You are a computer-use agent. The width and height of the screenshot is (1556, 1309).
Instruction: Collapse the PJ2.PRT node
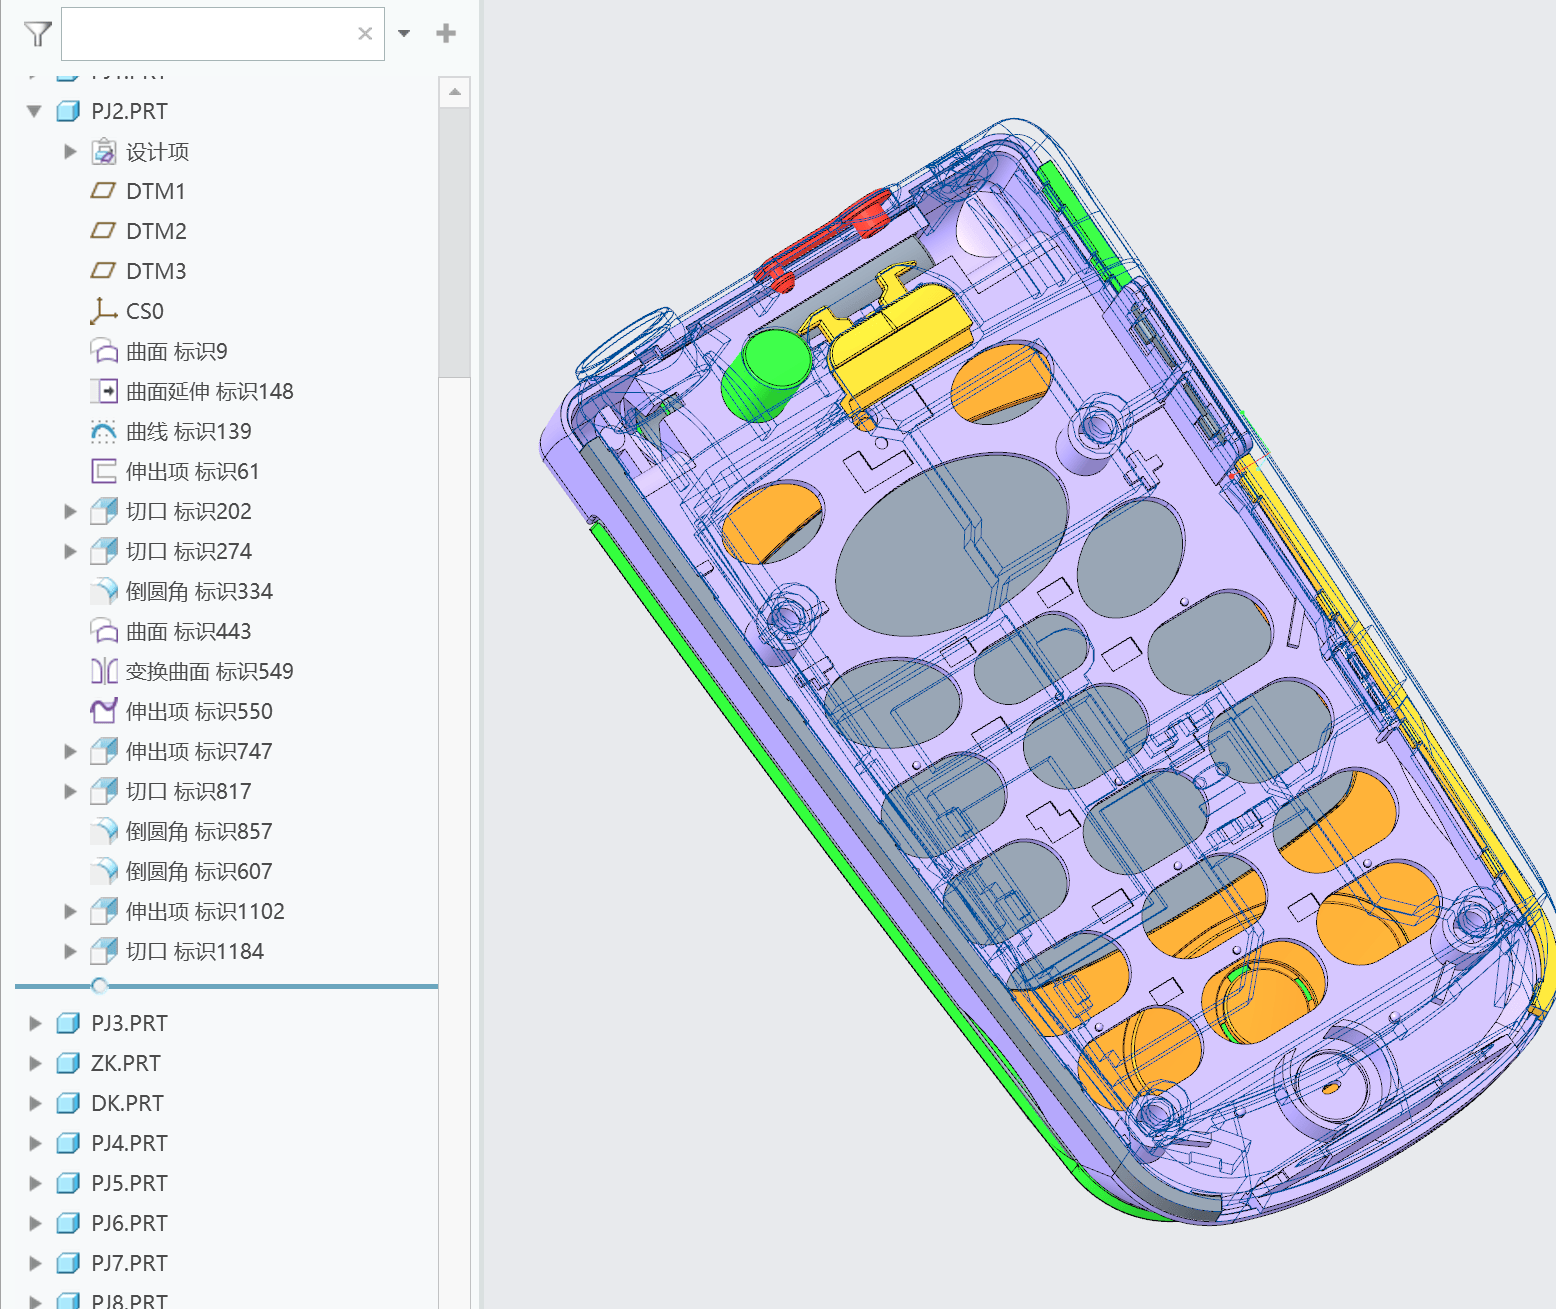point(34,111)
